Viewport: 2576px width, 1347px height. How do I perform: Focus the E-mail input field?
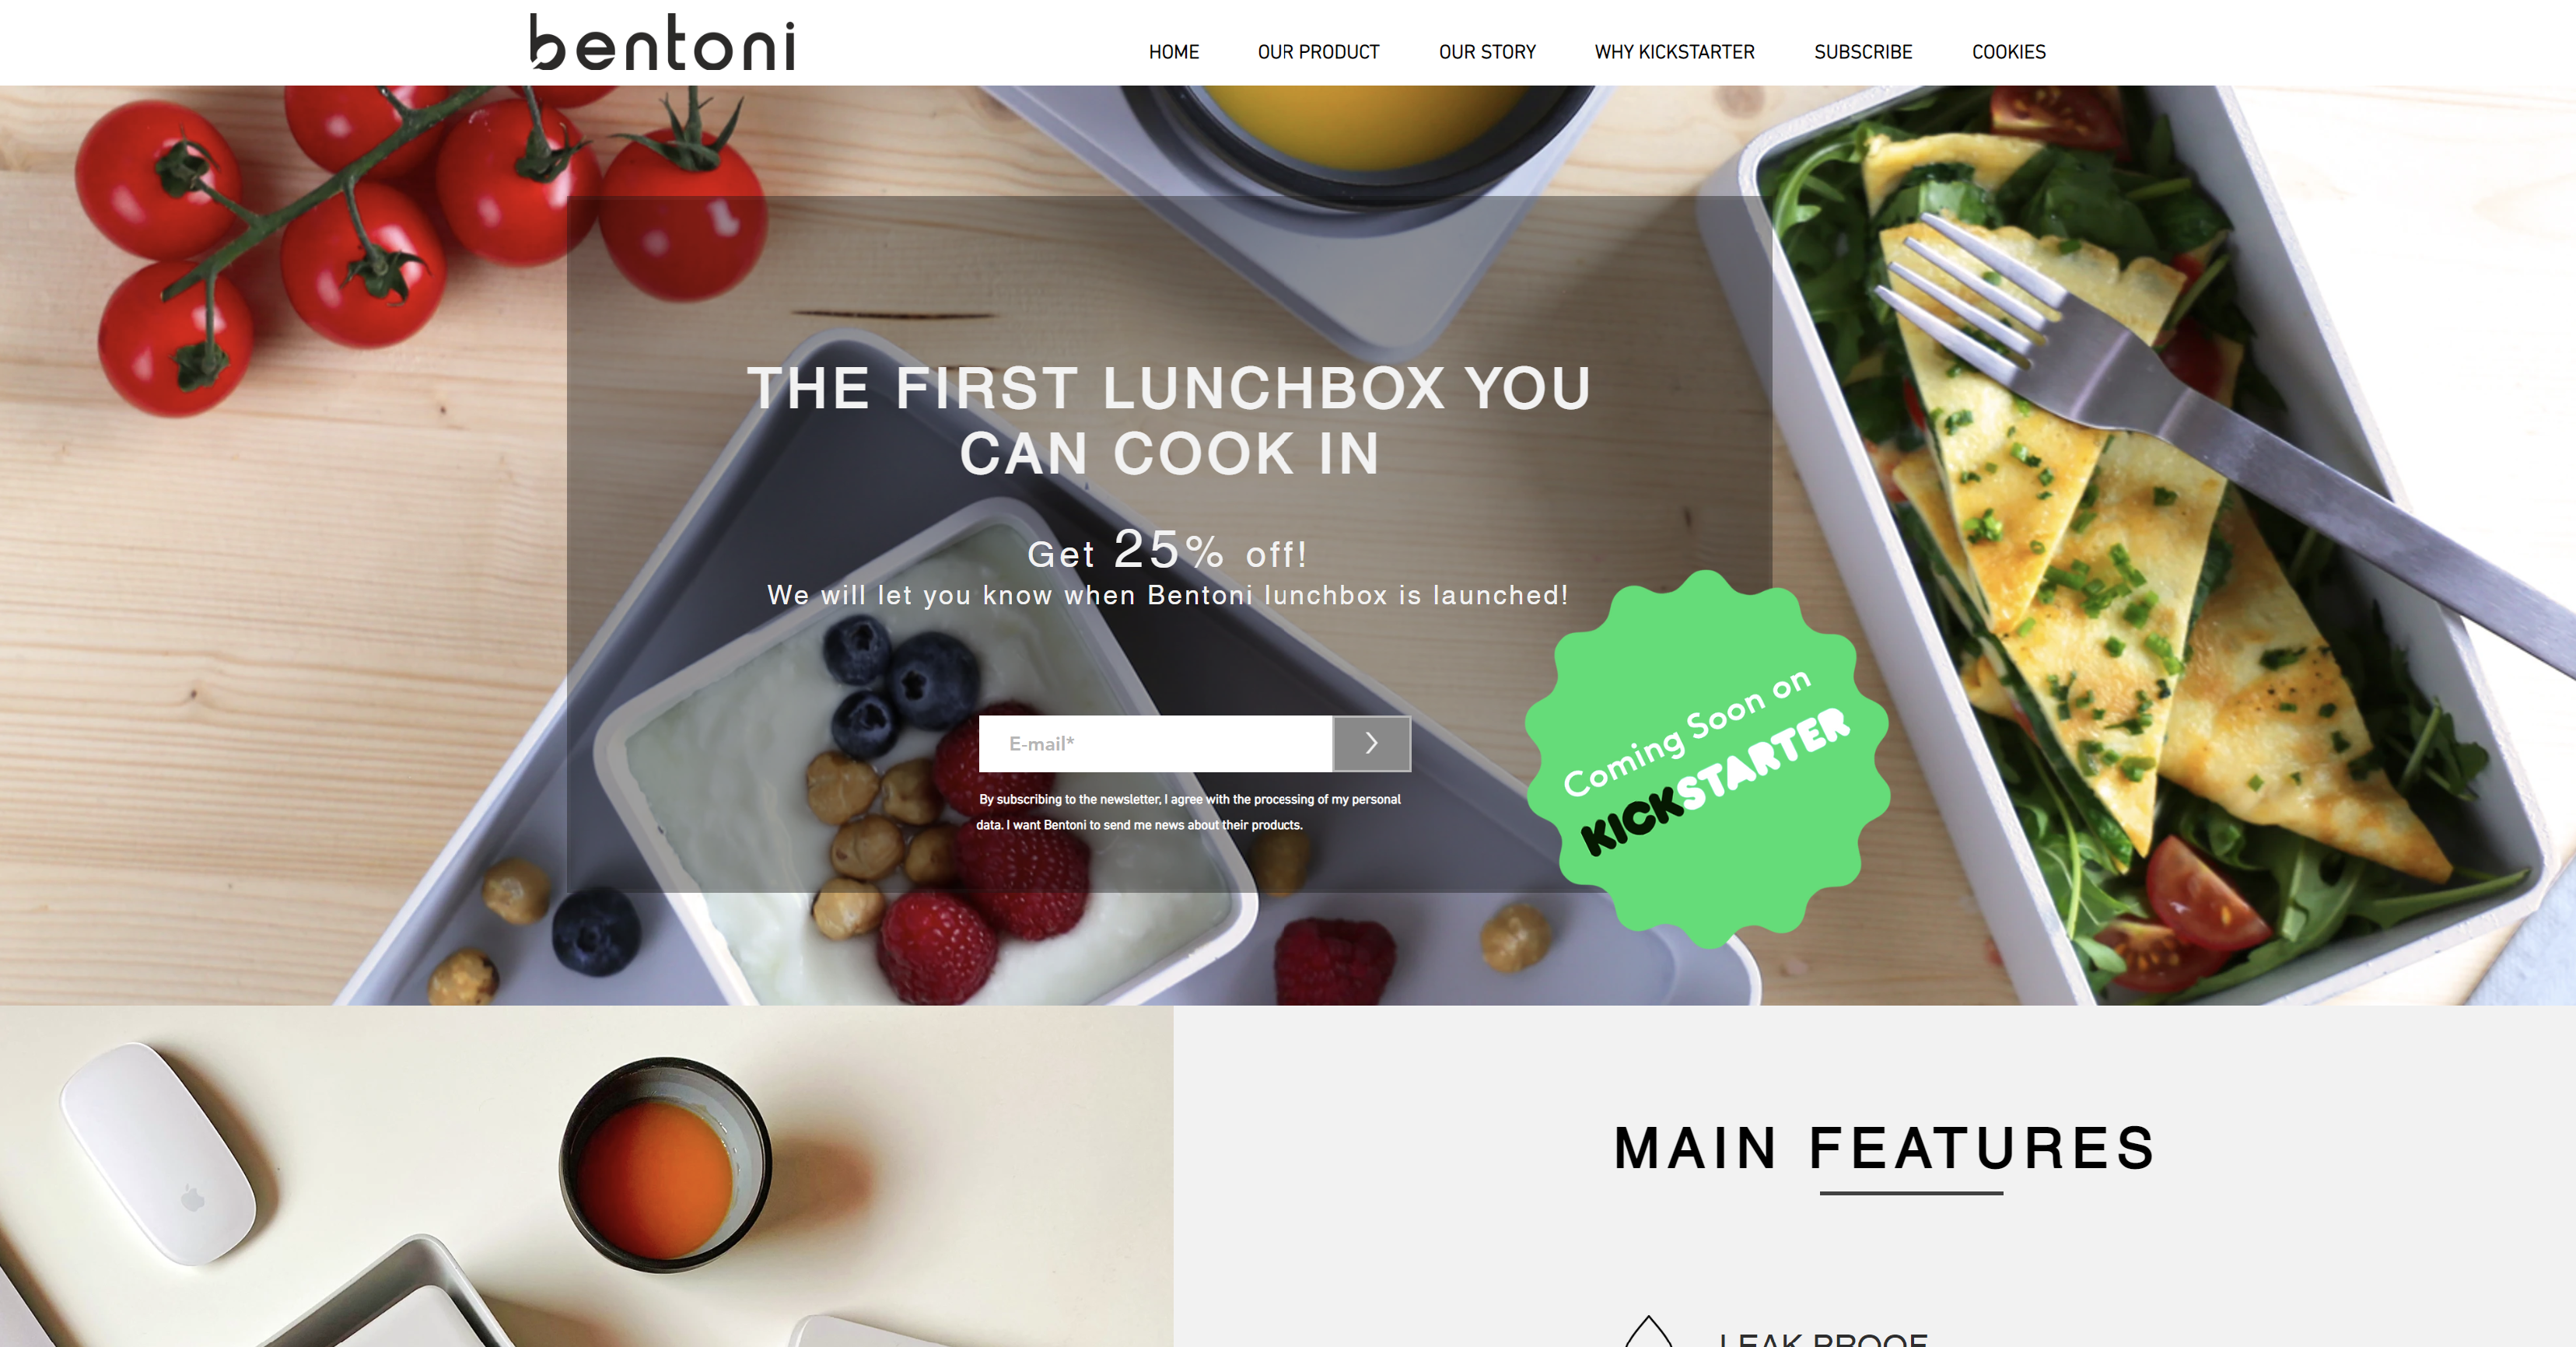click(x=1155, y=743)
